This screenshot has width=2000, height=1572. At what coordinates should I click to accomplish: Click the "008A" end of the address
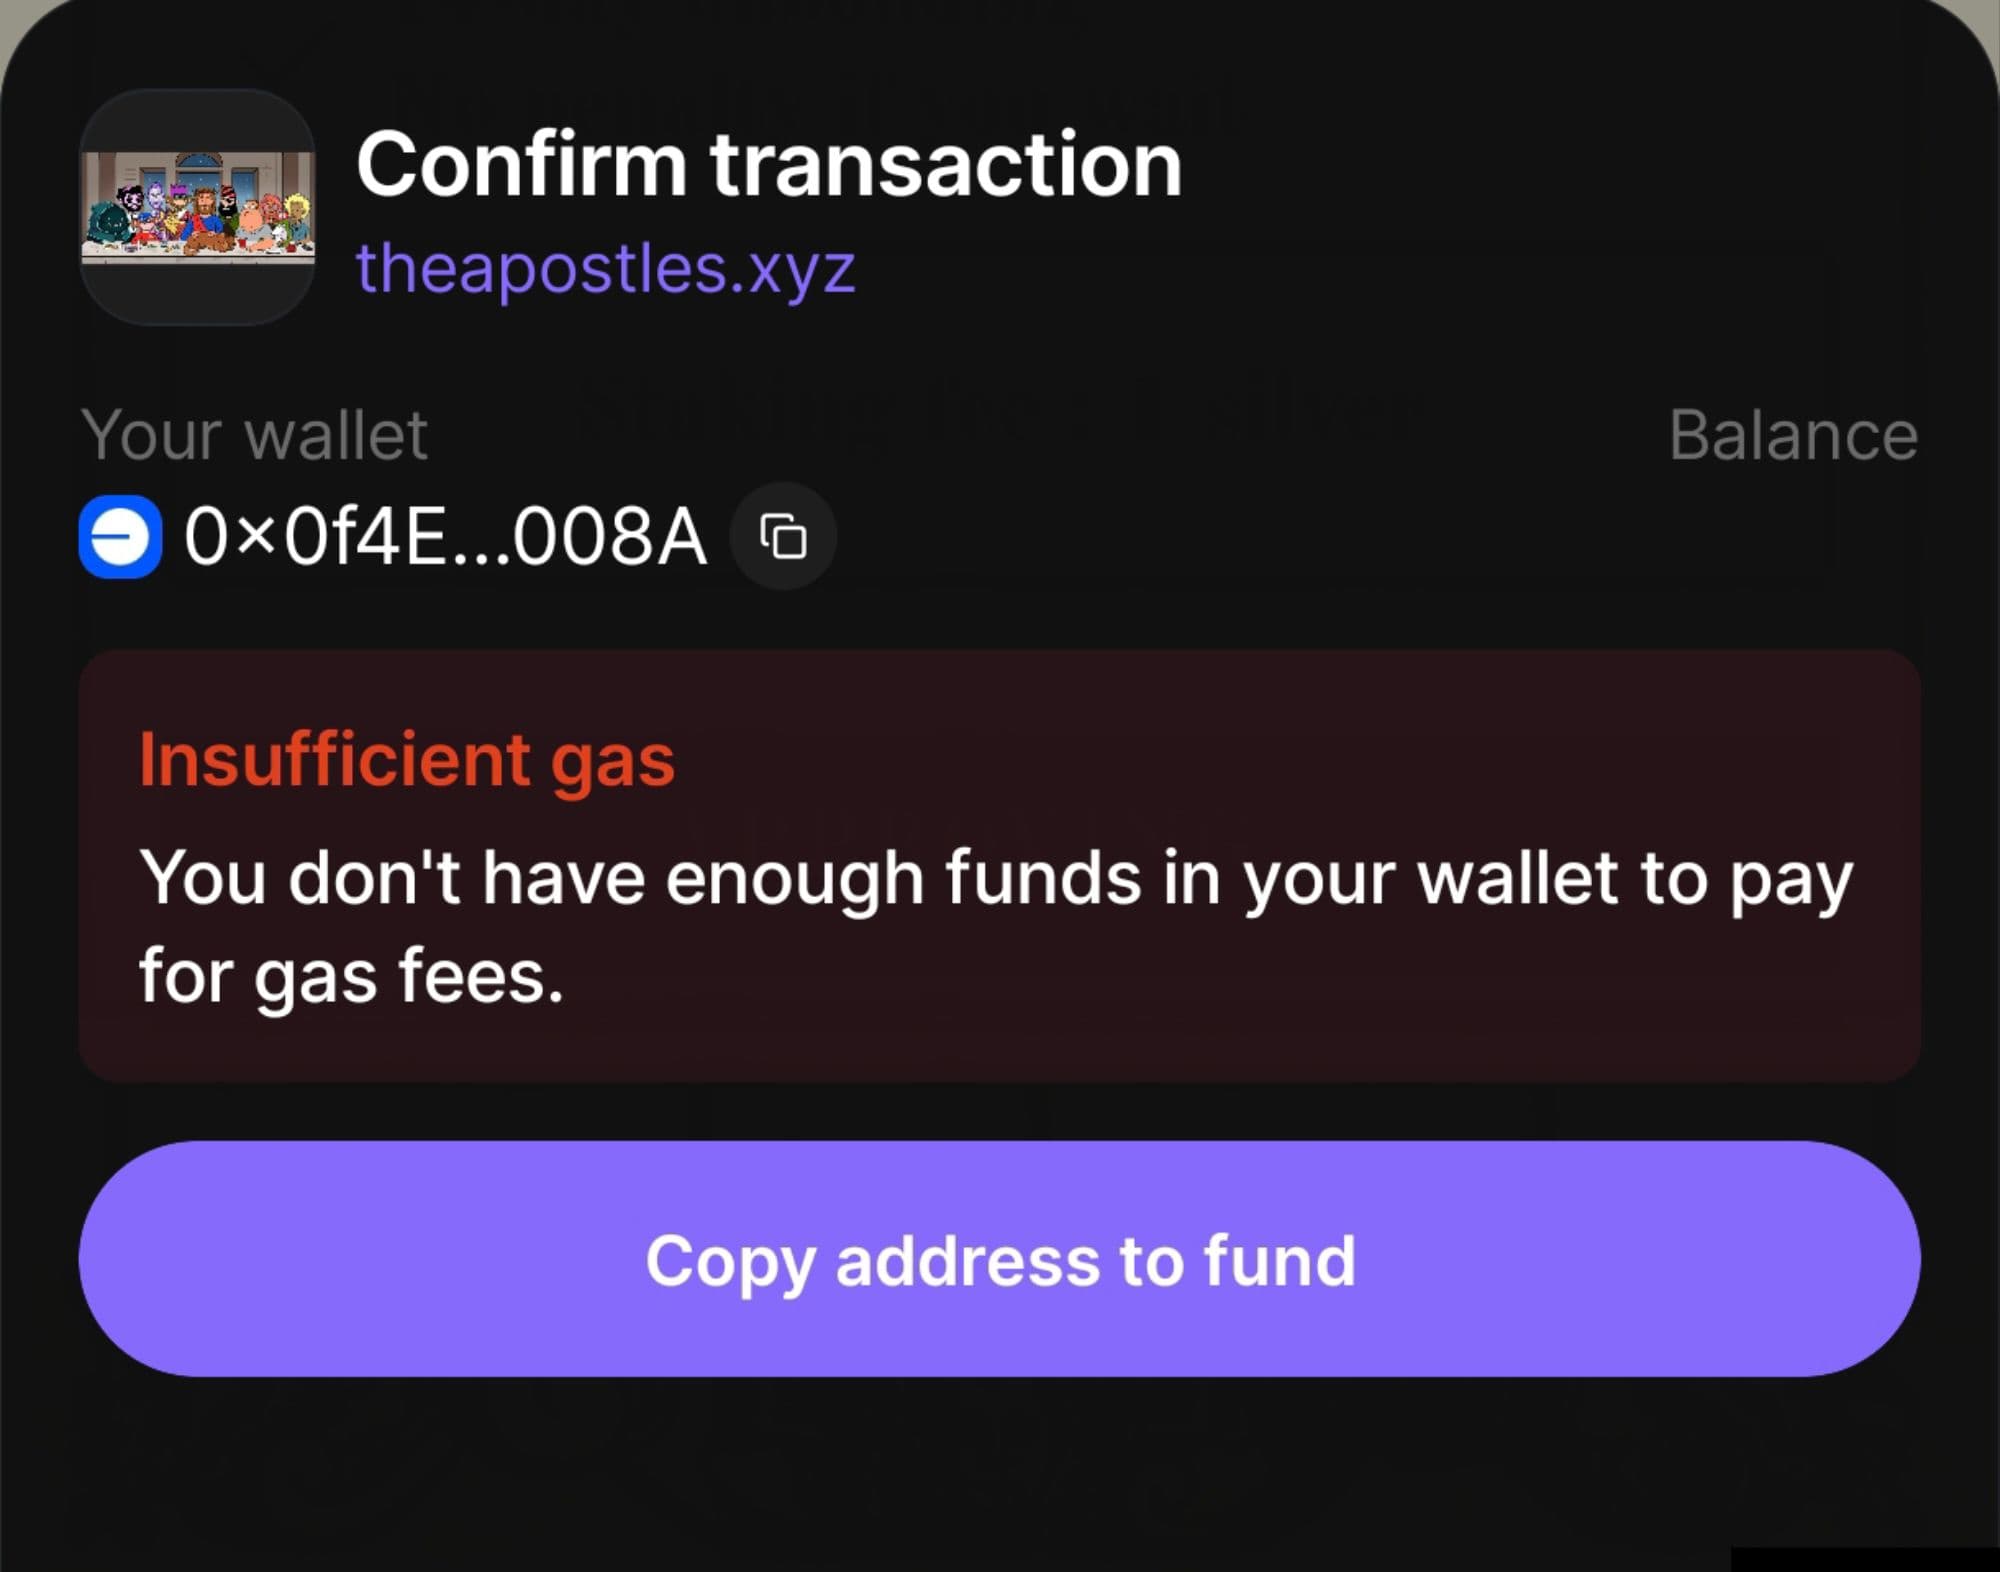610,537
